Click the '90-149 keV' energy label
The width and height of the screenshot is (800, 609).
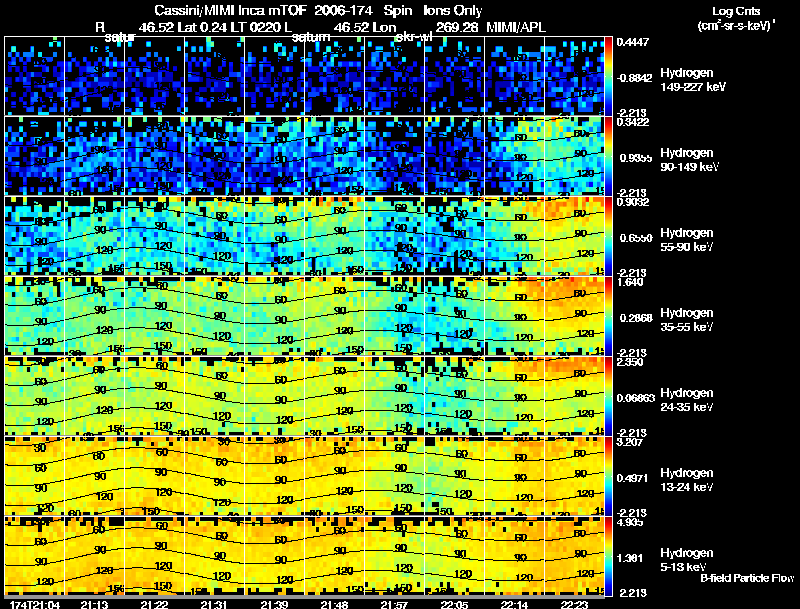click(x=689, y=167)
